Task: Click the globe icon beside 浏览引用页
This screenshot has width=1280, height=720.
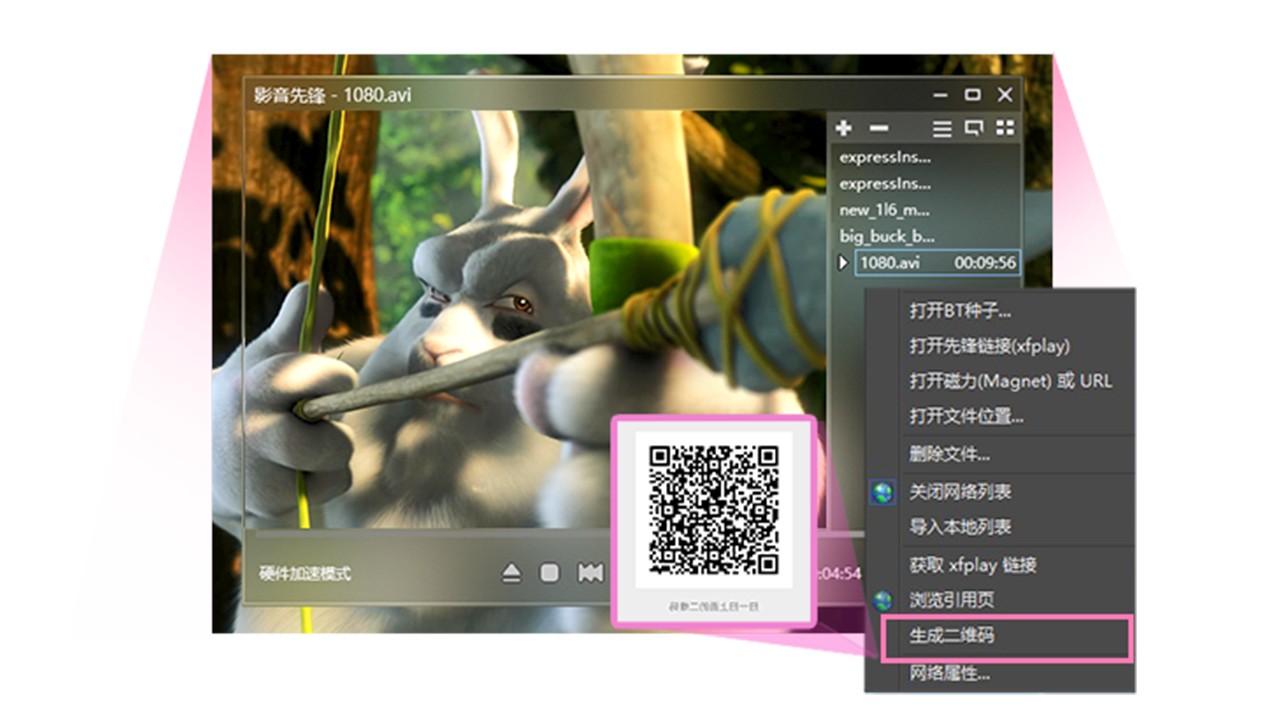Action: [x=882, y=600]
